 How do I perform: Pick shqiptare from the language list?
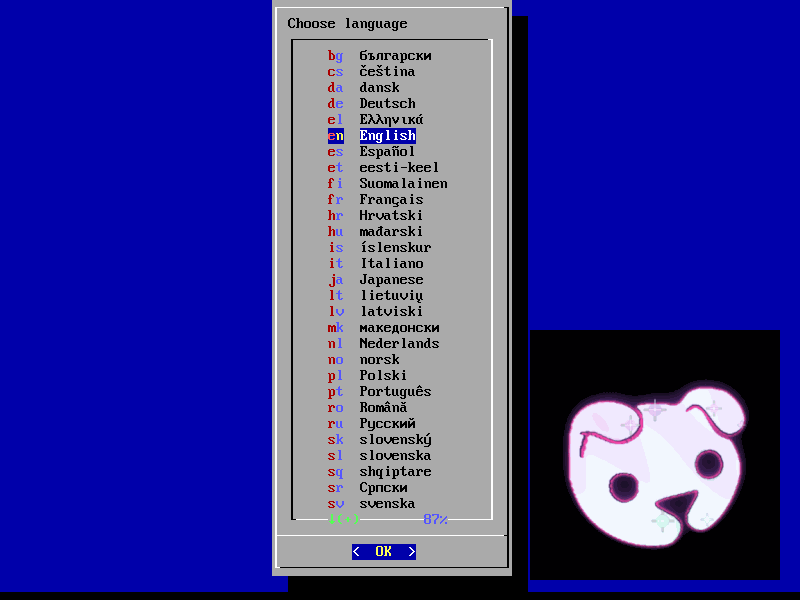point(380,471)
